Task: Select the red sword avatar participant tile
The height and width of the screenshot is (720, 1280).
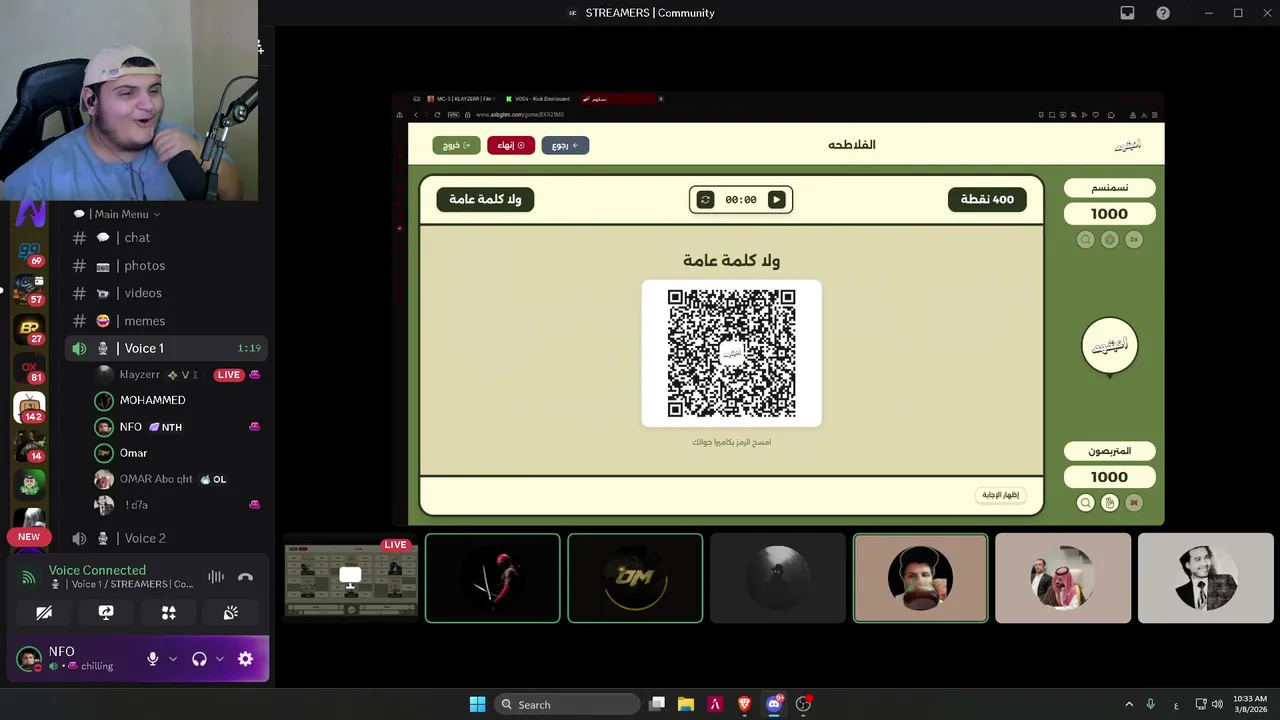Action: coord(492,578)
